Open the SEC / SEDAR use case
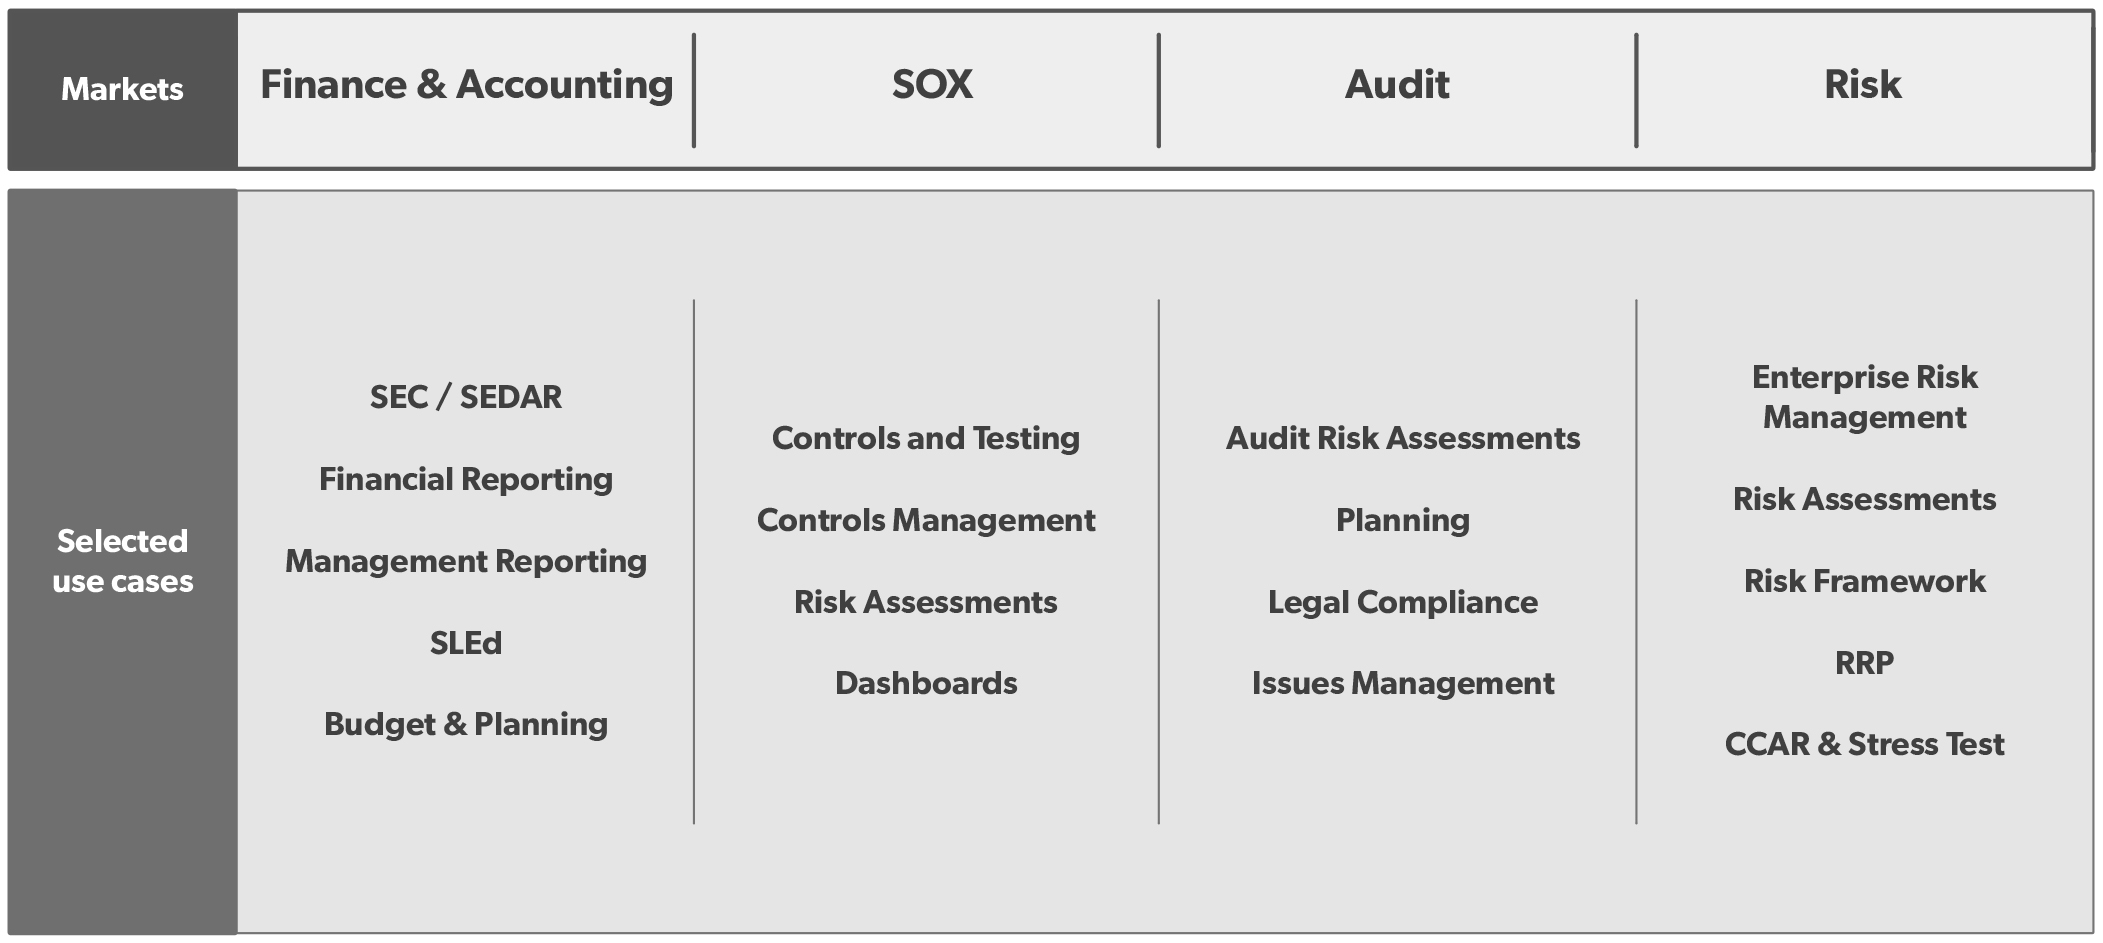The image size is (2103, 943). click(466, 397)
